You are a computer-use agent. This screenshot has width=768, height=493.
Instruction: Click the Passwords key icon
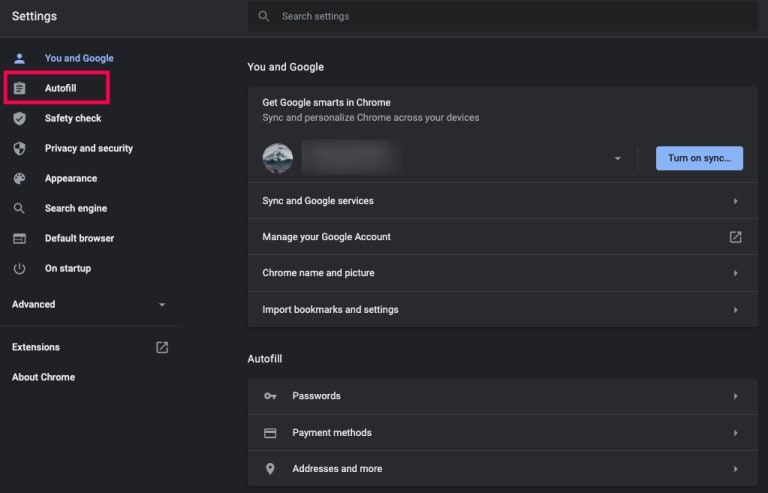[270, 396]
